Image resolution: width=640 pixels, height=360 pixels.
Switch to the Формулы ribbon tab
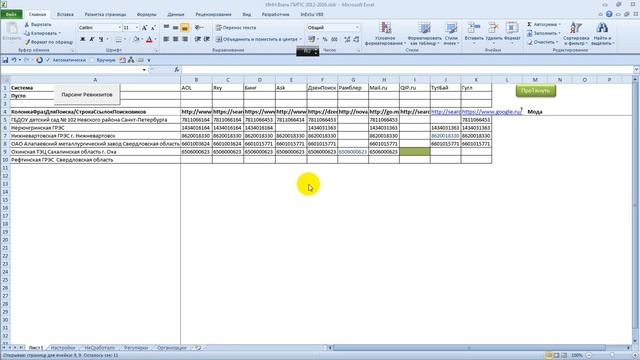click(147, 14)
